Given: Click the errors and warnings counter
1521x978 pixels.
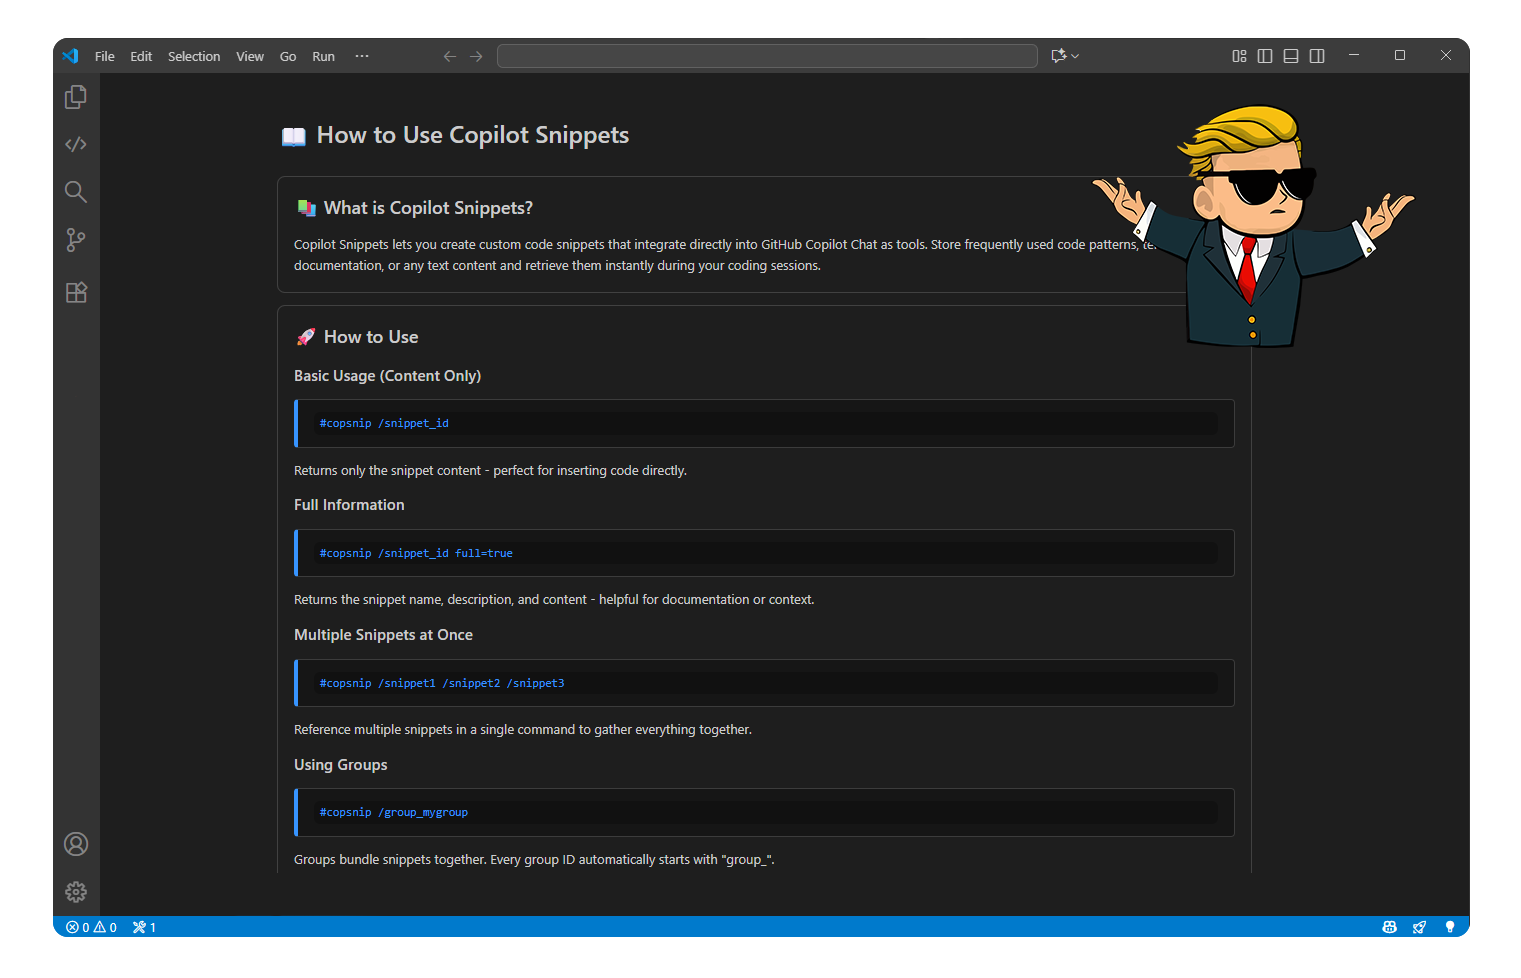Looking at the screenshot, I should [92, 926].
